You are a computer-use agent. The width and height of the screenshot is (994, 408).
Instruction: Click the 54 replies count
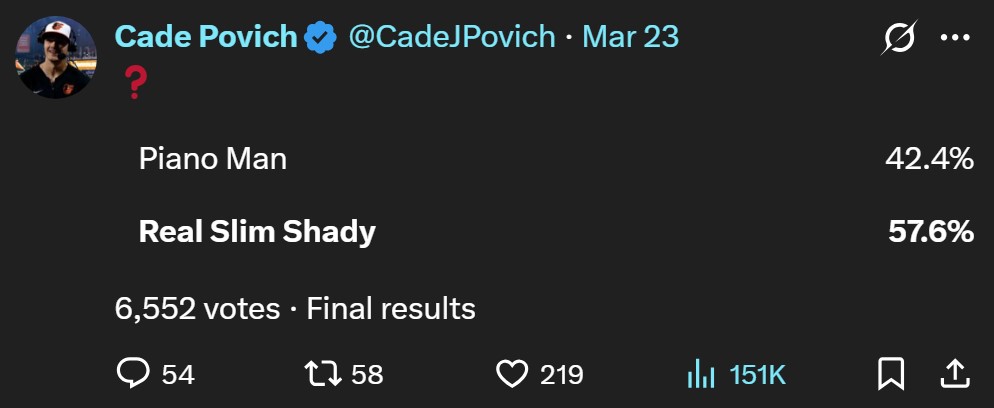[178, 375]
